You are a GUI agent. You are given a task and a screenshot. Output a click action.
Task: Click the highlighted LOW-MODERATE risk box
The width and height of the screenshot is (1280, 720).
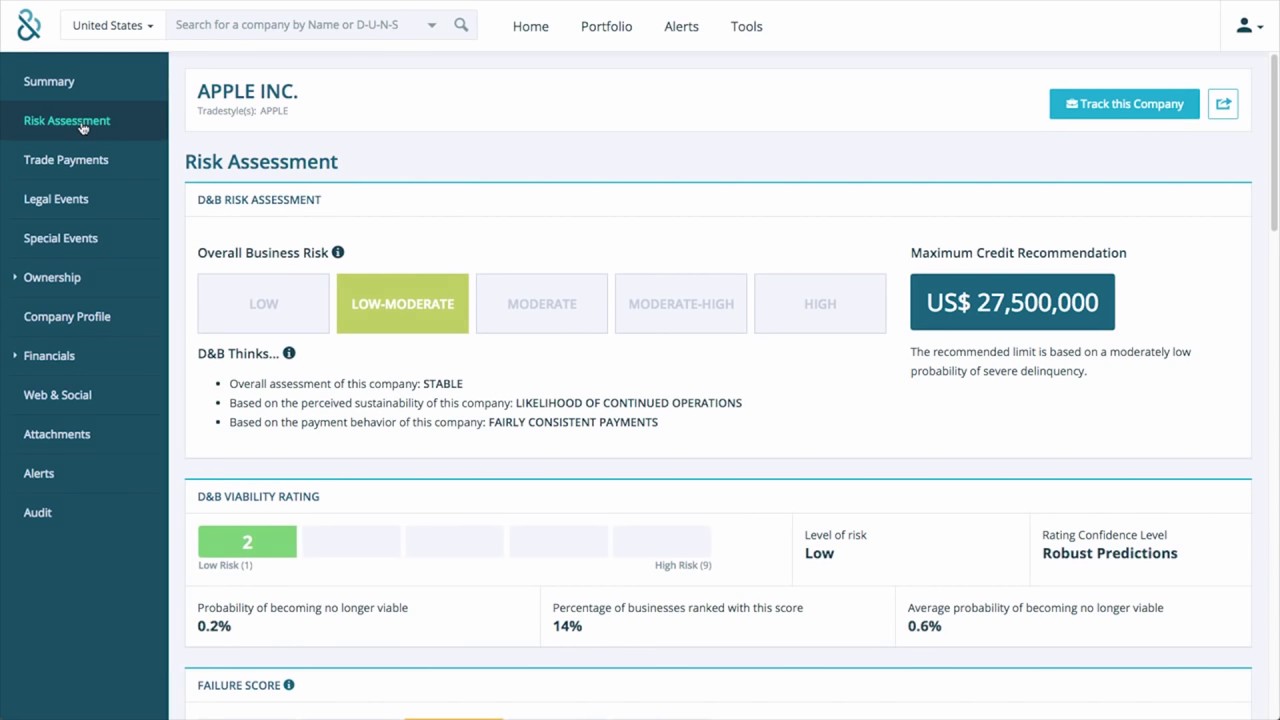[402, 304]
